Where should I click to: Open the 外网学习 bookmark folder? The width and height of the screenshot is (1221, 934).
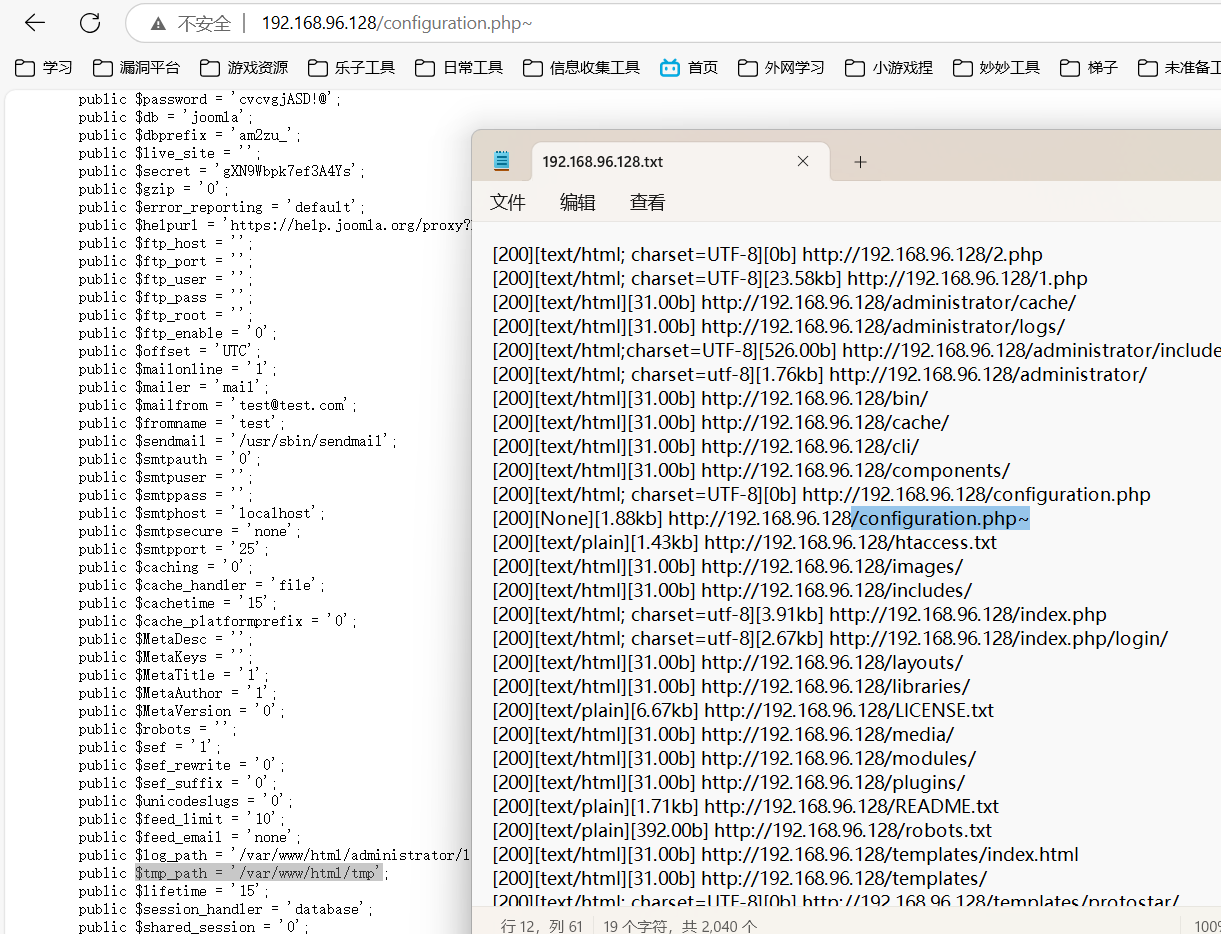coord(781,68)
